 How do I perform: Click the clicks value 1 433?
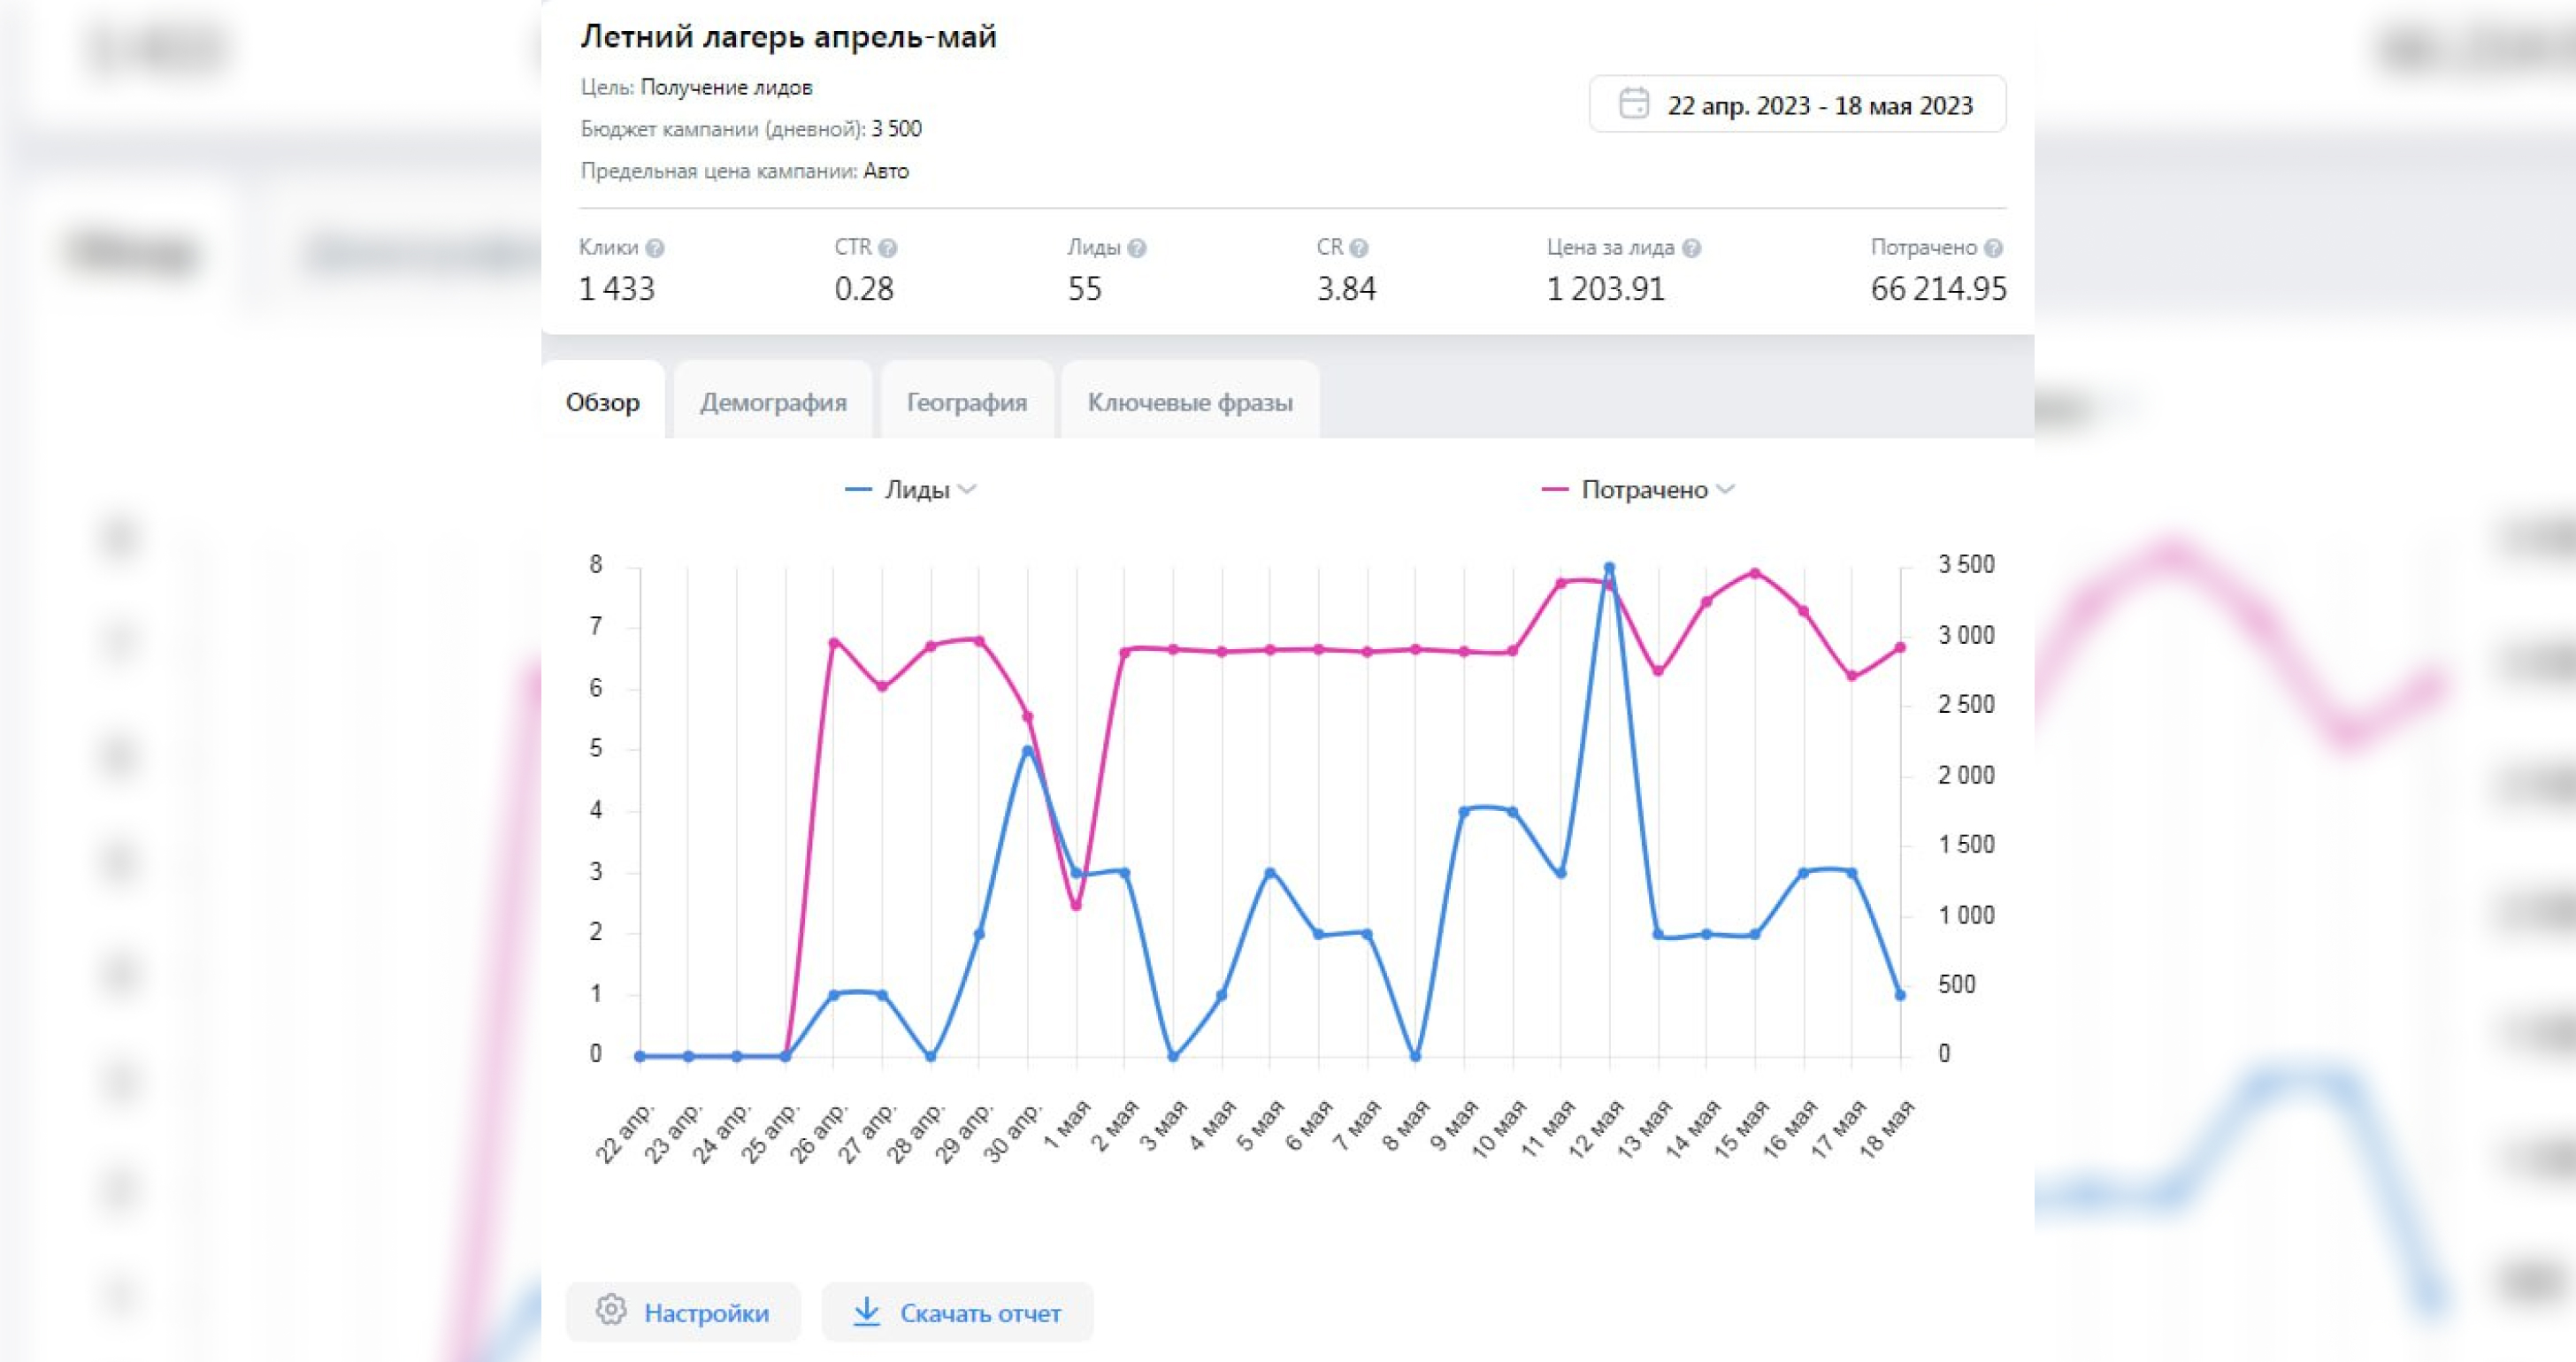(617, 289)
